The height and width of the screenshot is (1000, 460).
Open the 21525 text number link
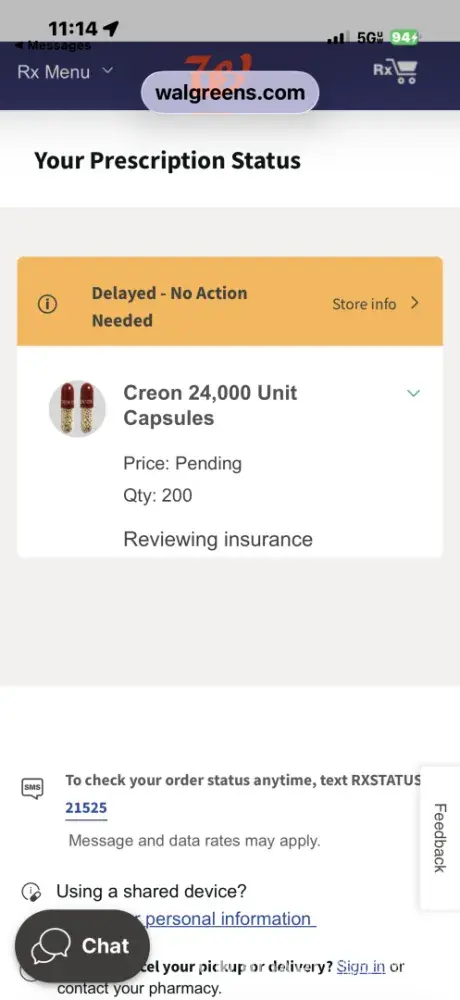[x=86, y=808]
